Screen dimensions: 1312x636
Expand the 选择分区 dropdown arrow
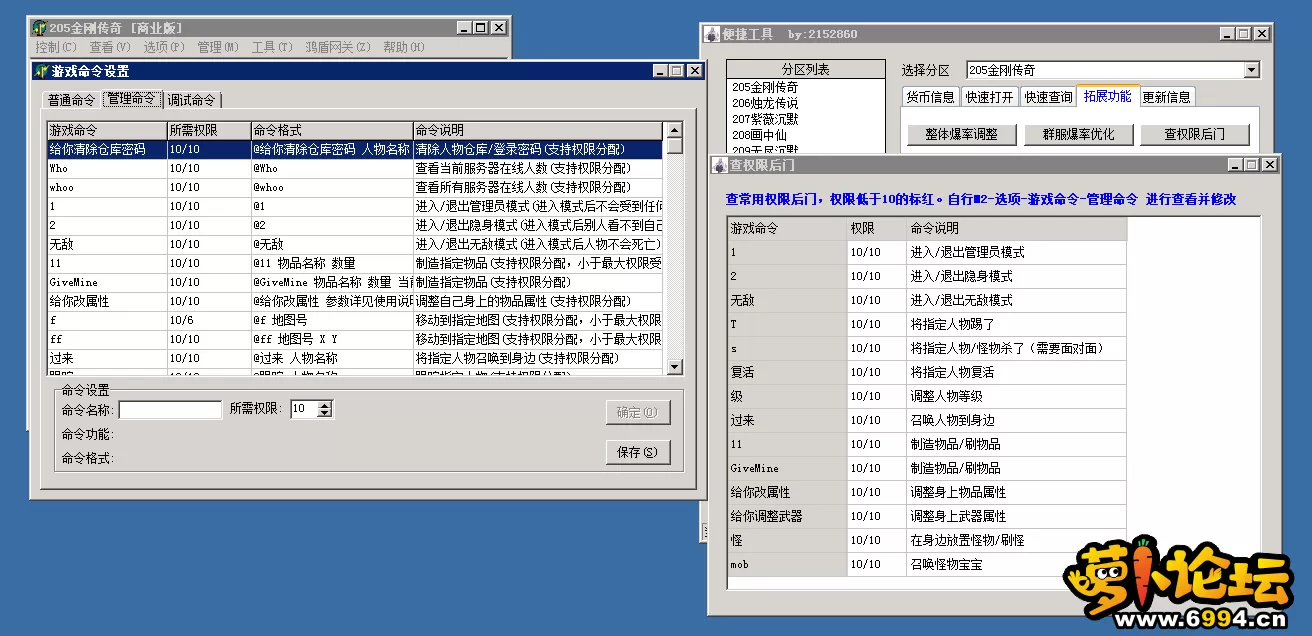coord(1251,70)
